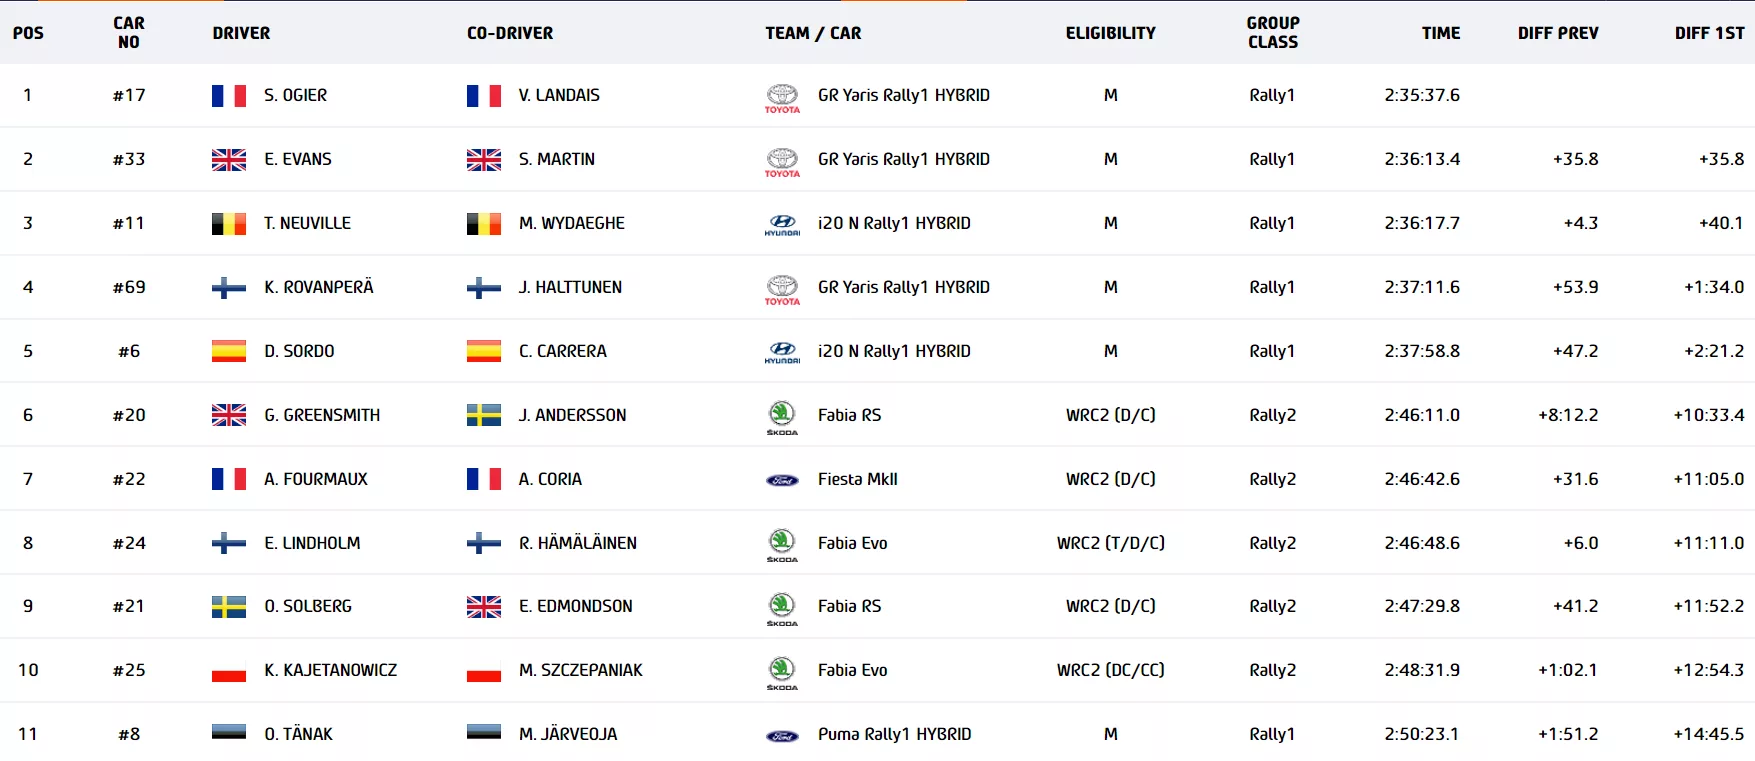Open co-driver V. Landais's name link
The height and width of the screenshot is (761, 1755).
click(559, 95)
